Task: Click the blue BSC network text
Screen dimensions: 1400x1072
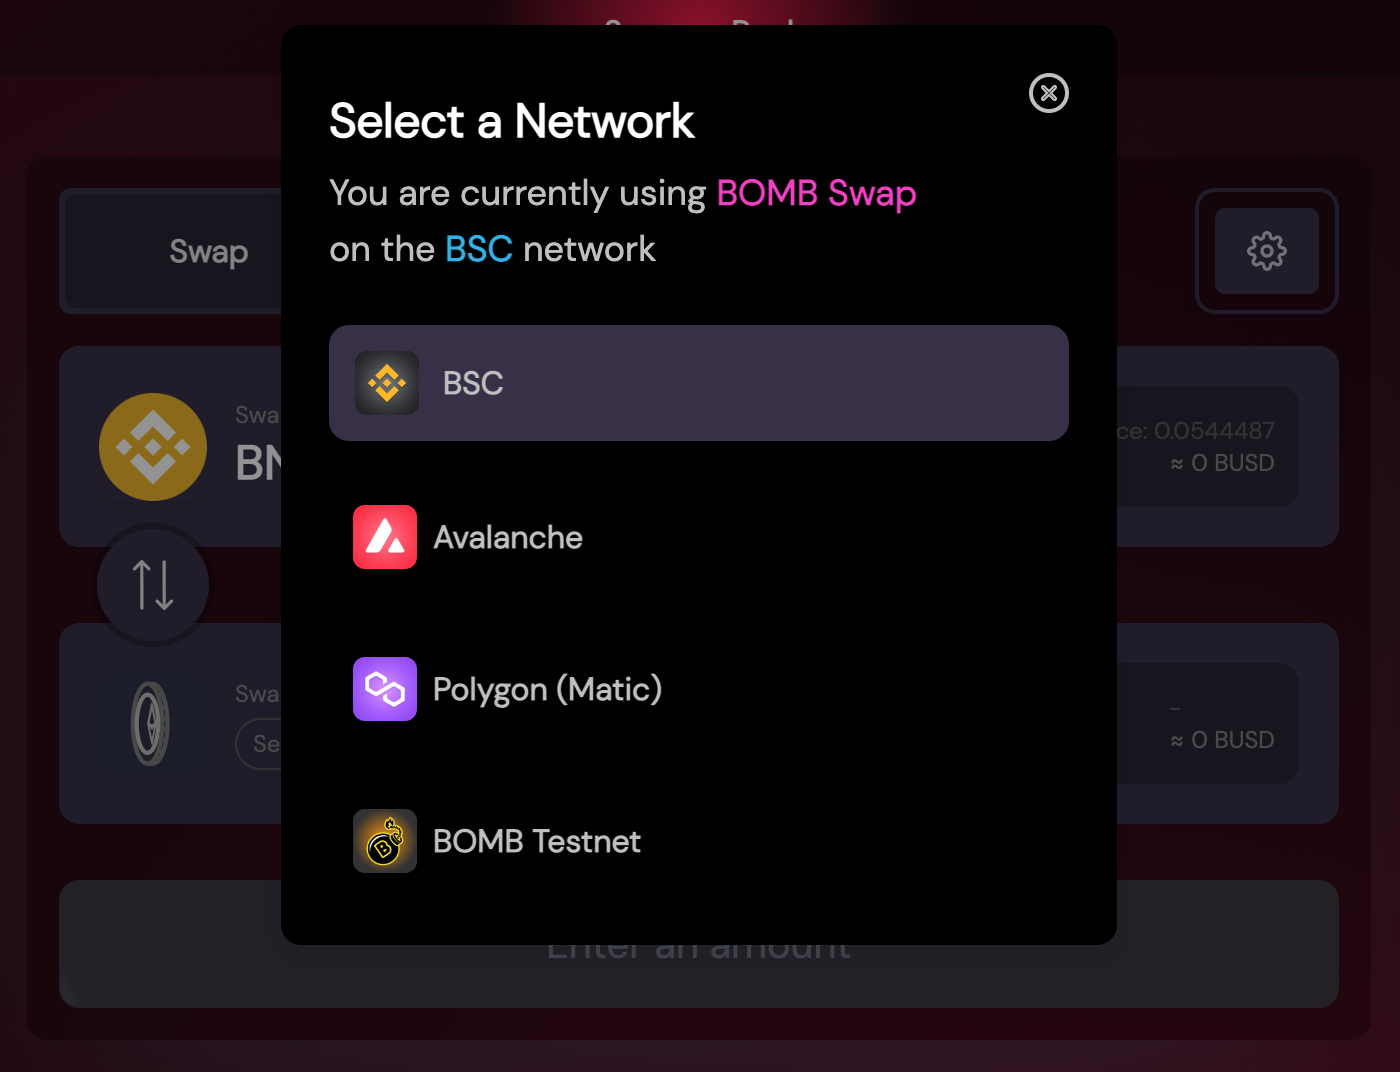Action: [479, 249]
